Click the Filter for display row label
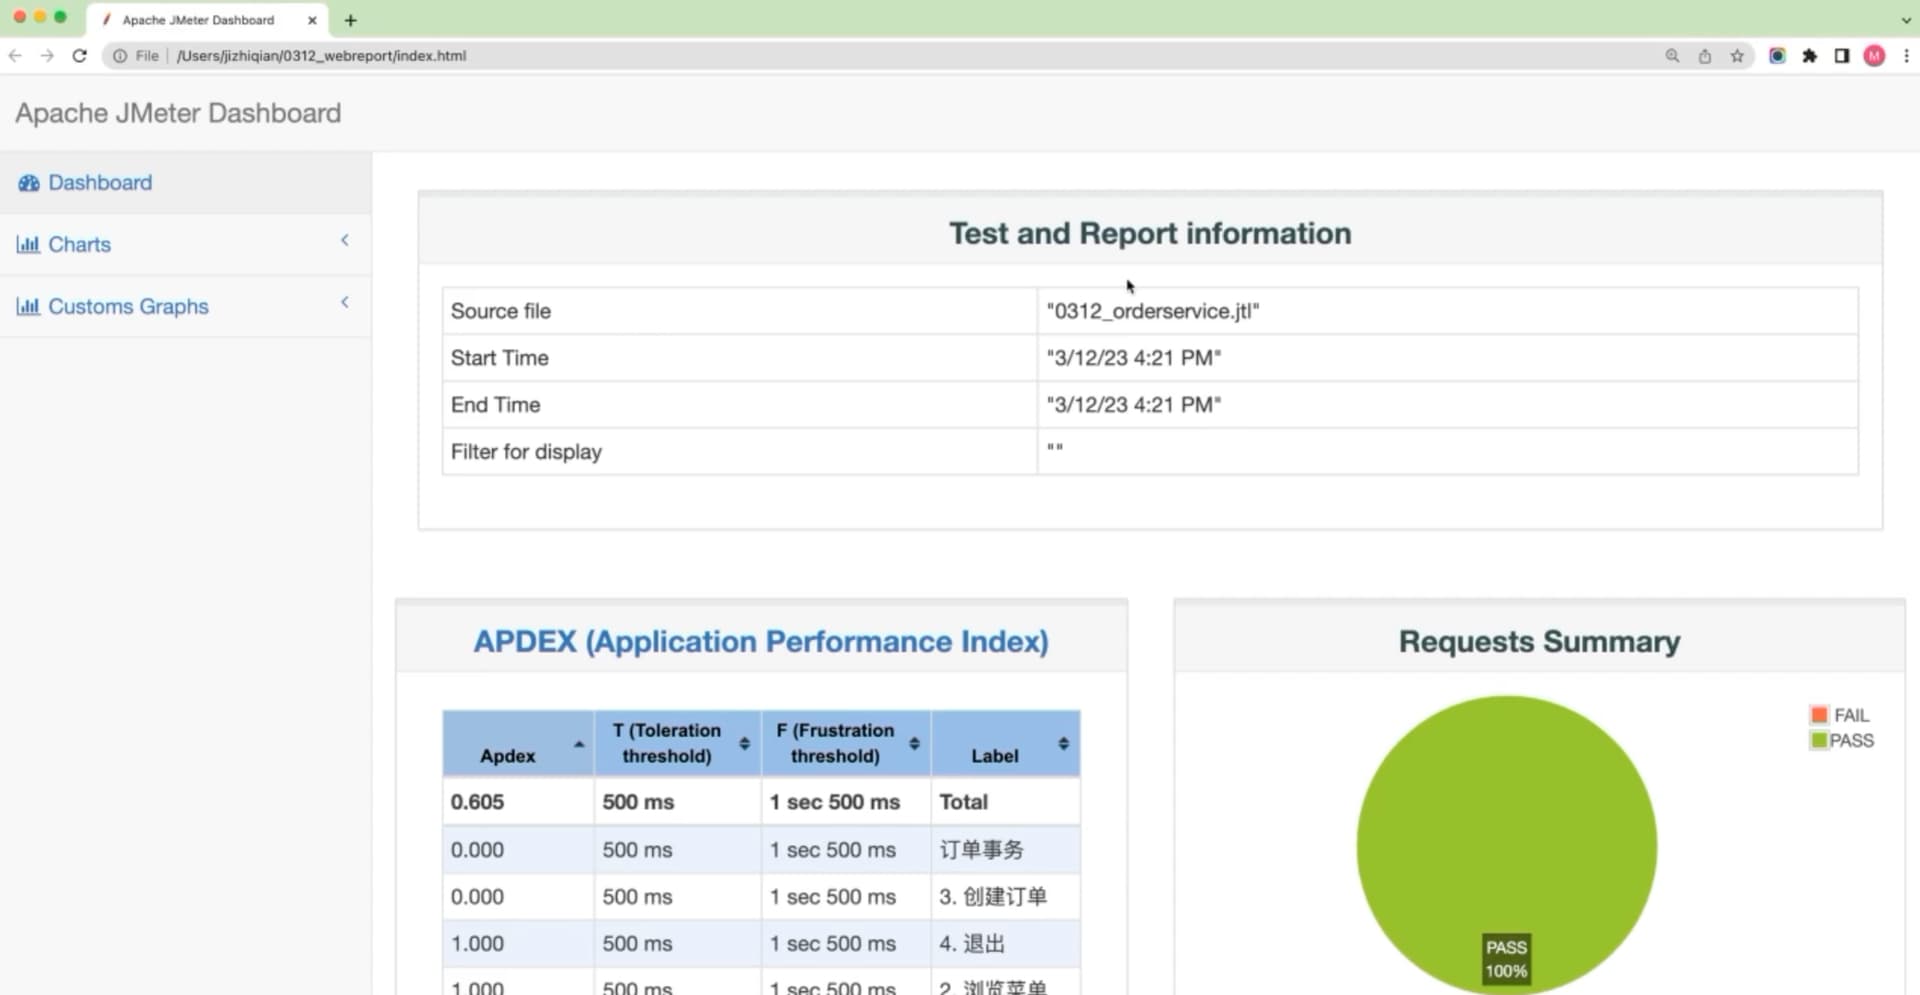Image resolution: width=1920 pixels, height=995 pixels. 526,452
